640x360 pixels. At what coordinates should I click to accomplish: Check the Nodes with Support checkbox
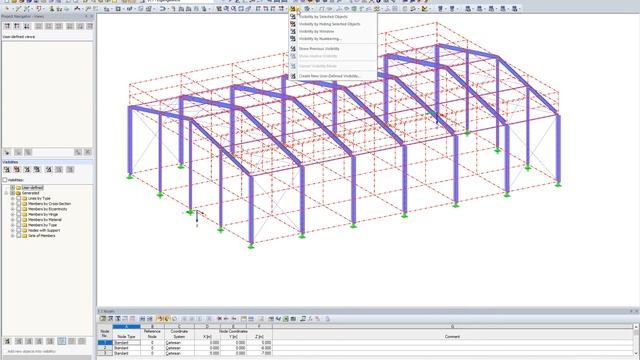pyautogui.click(x=18, y=230)
